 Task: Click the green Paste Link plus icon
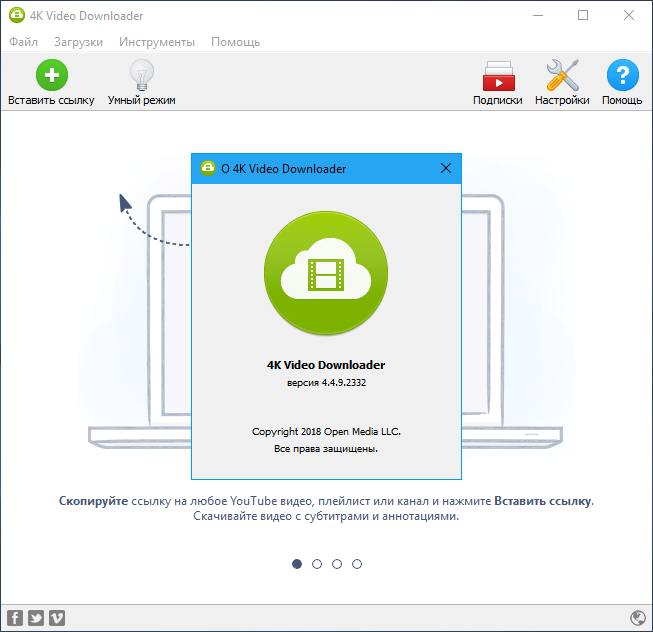52,75
